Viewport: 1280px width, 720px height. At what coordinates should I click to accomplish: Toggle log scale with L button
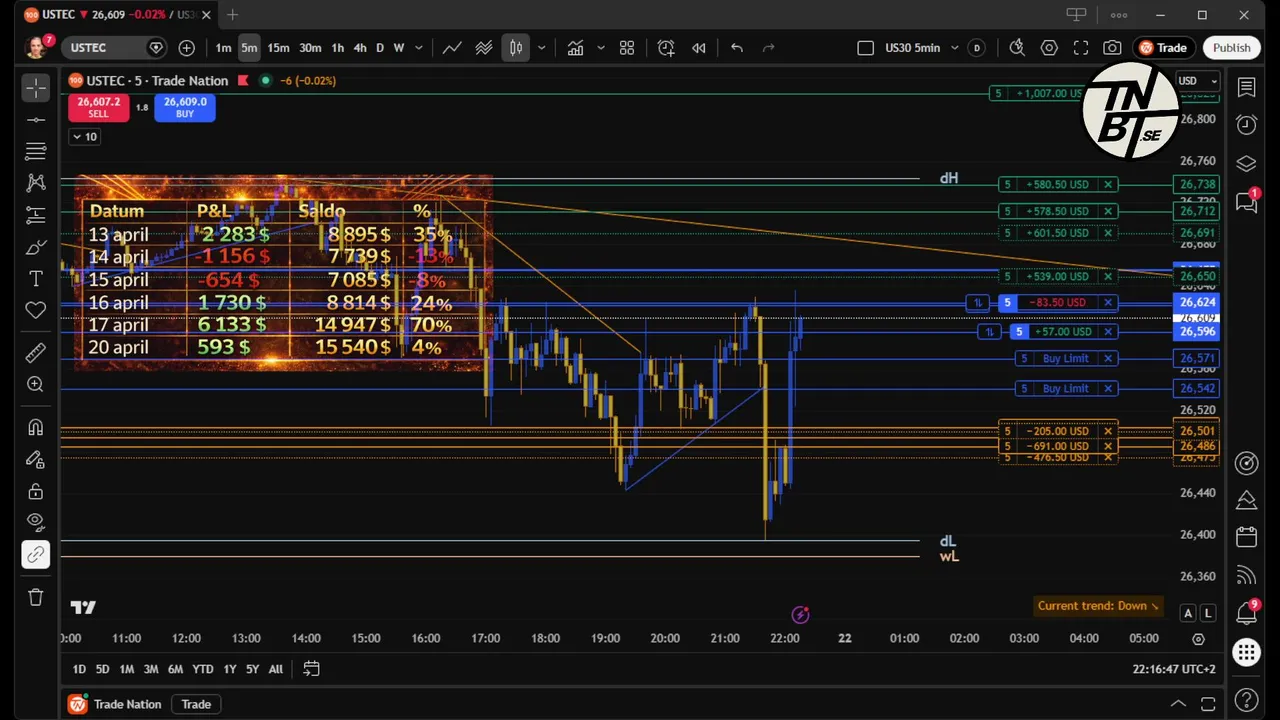click(1208, 613)
